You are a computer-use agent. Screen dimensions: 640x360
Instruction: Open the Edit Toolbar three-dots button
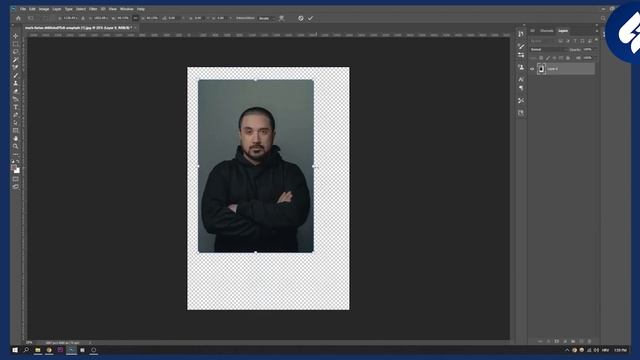coord(16,154)
